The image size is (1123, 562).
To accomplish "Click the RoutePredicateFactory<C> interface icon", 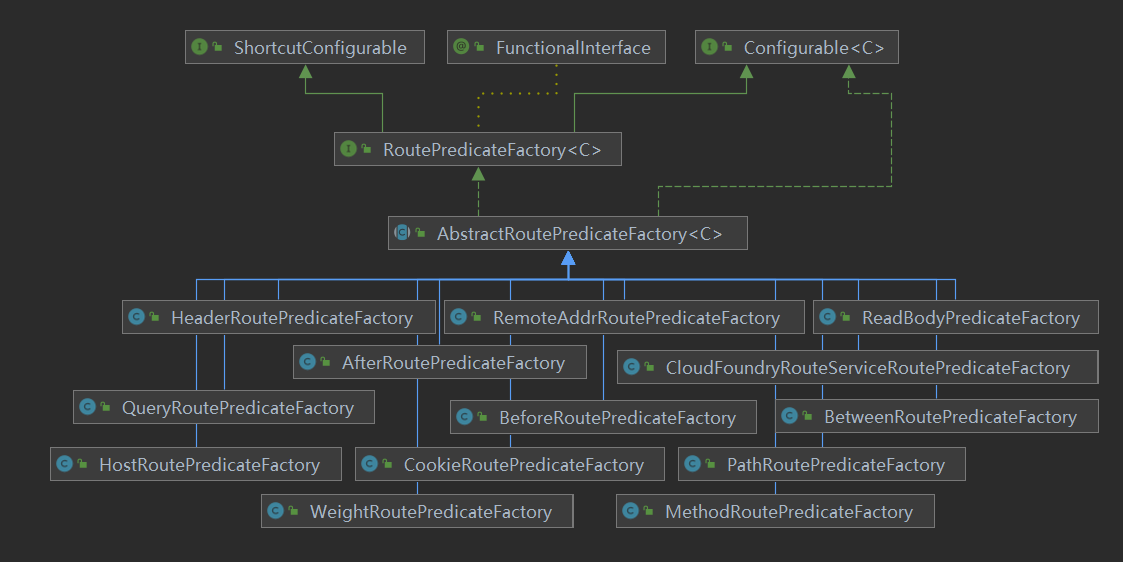I will [x=349, y=149].
